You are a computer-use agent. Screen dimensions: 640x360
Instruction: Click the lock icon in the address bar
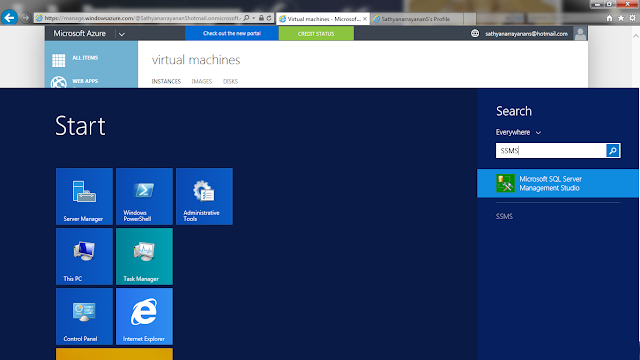(261, 18)
